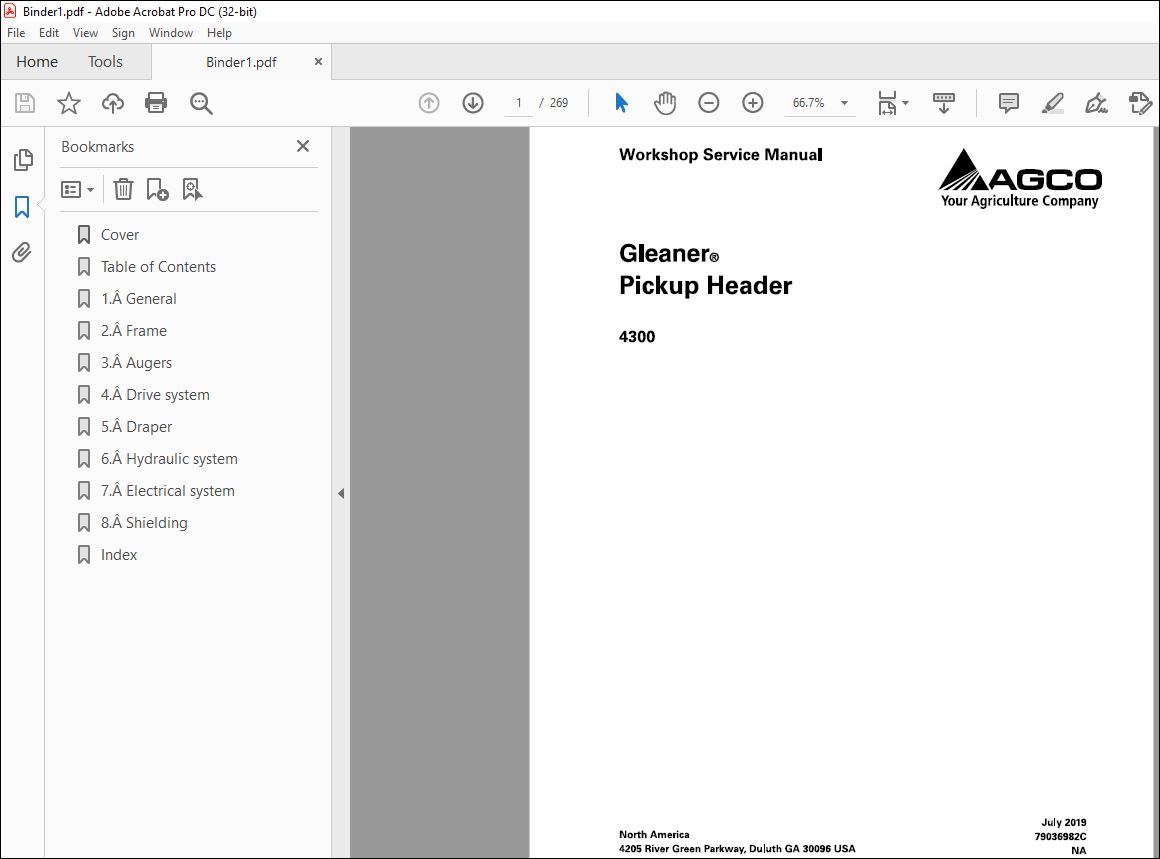Go to the Electrical system bookmark
1160x859 pixels.
point(168,491)
